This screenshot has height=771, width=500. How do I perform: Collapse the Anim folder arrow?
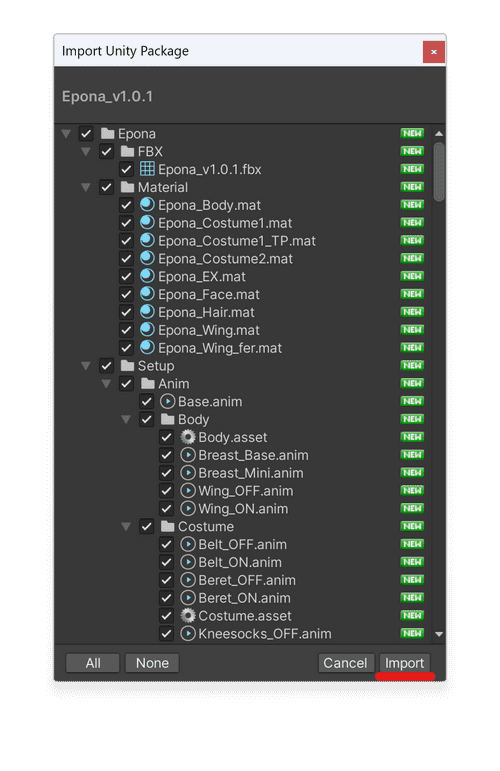[x=106, y=384]
